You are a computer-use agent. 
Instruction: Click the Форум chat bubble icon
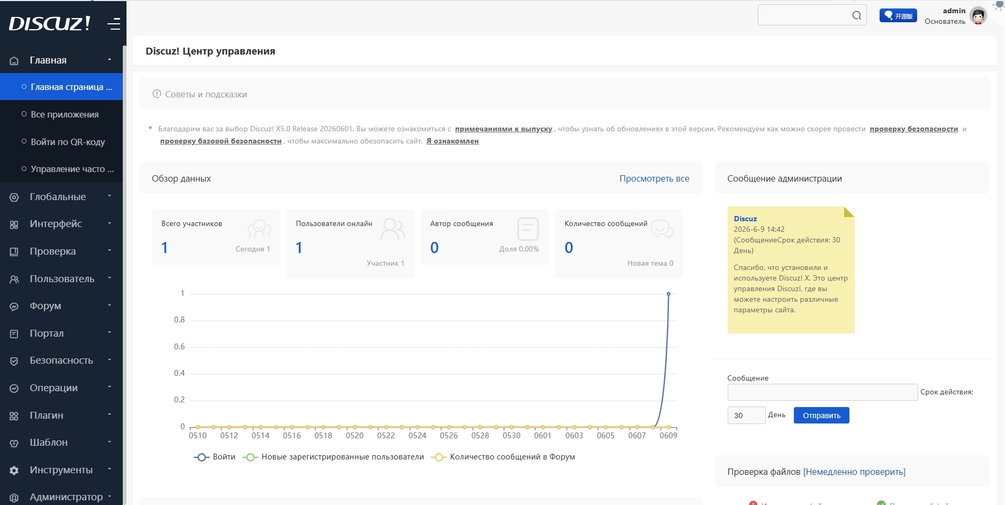[x=14, y=306]
